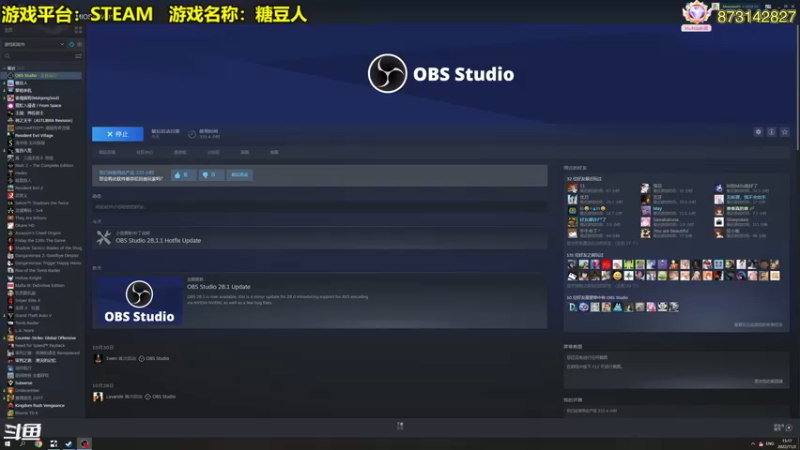The width and height of the screenshot is (800, 450).
Task: Open Windows Start menu button
Action: [x=7, y=444]
